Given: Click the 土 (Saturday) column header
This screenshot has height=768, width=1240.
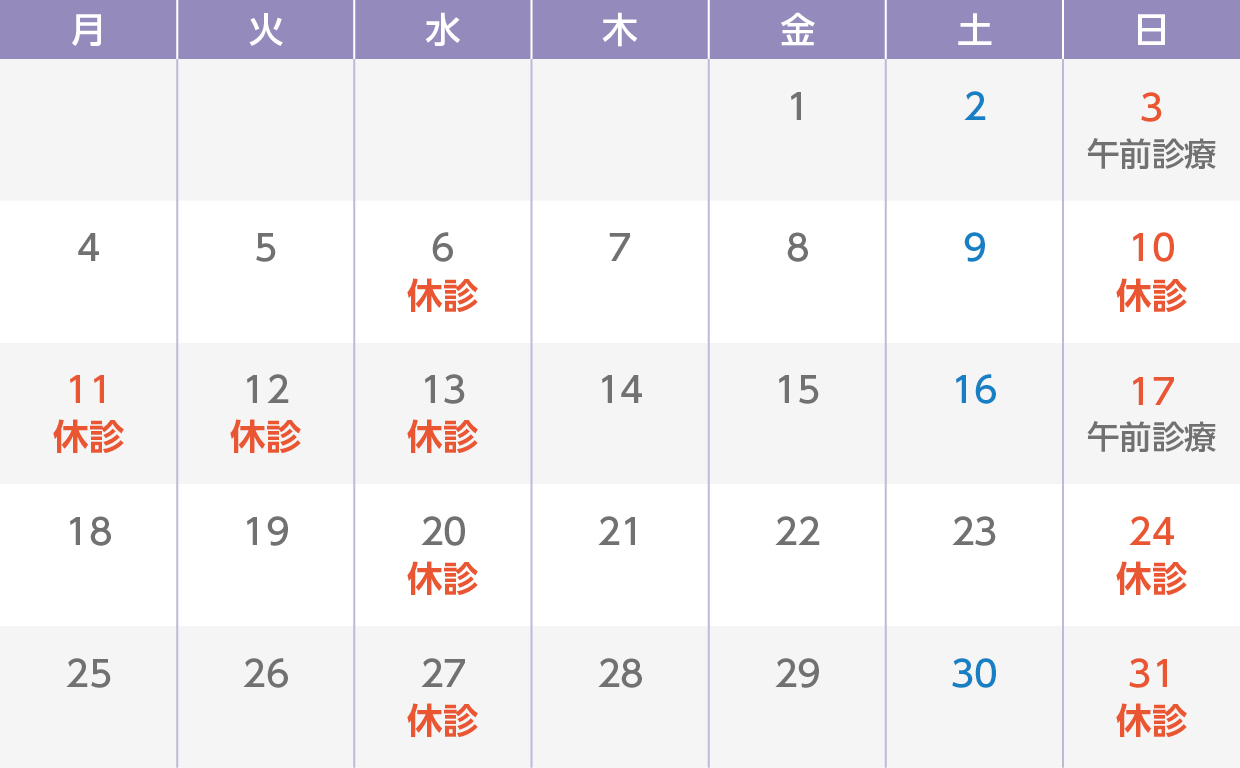Looking at the screenshot, I should click(974, 30).
